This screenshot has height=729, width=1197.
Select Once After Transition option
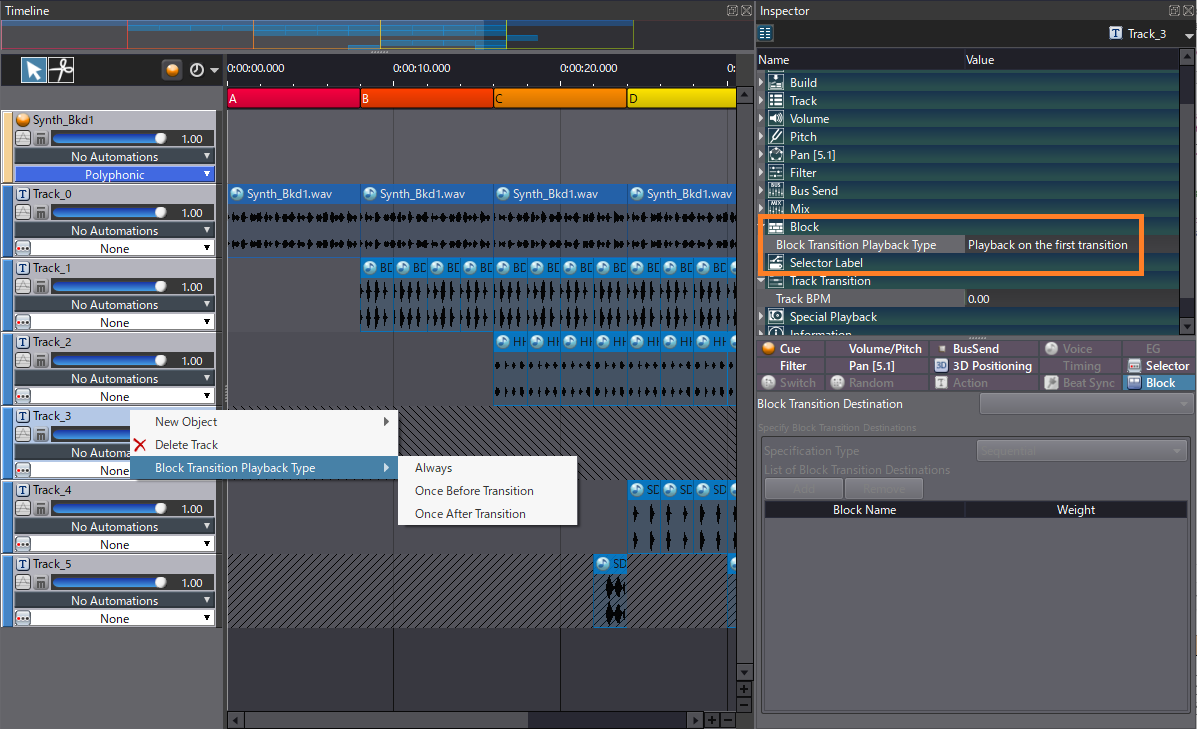pos(487,514)
